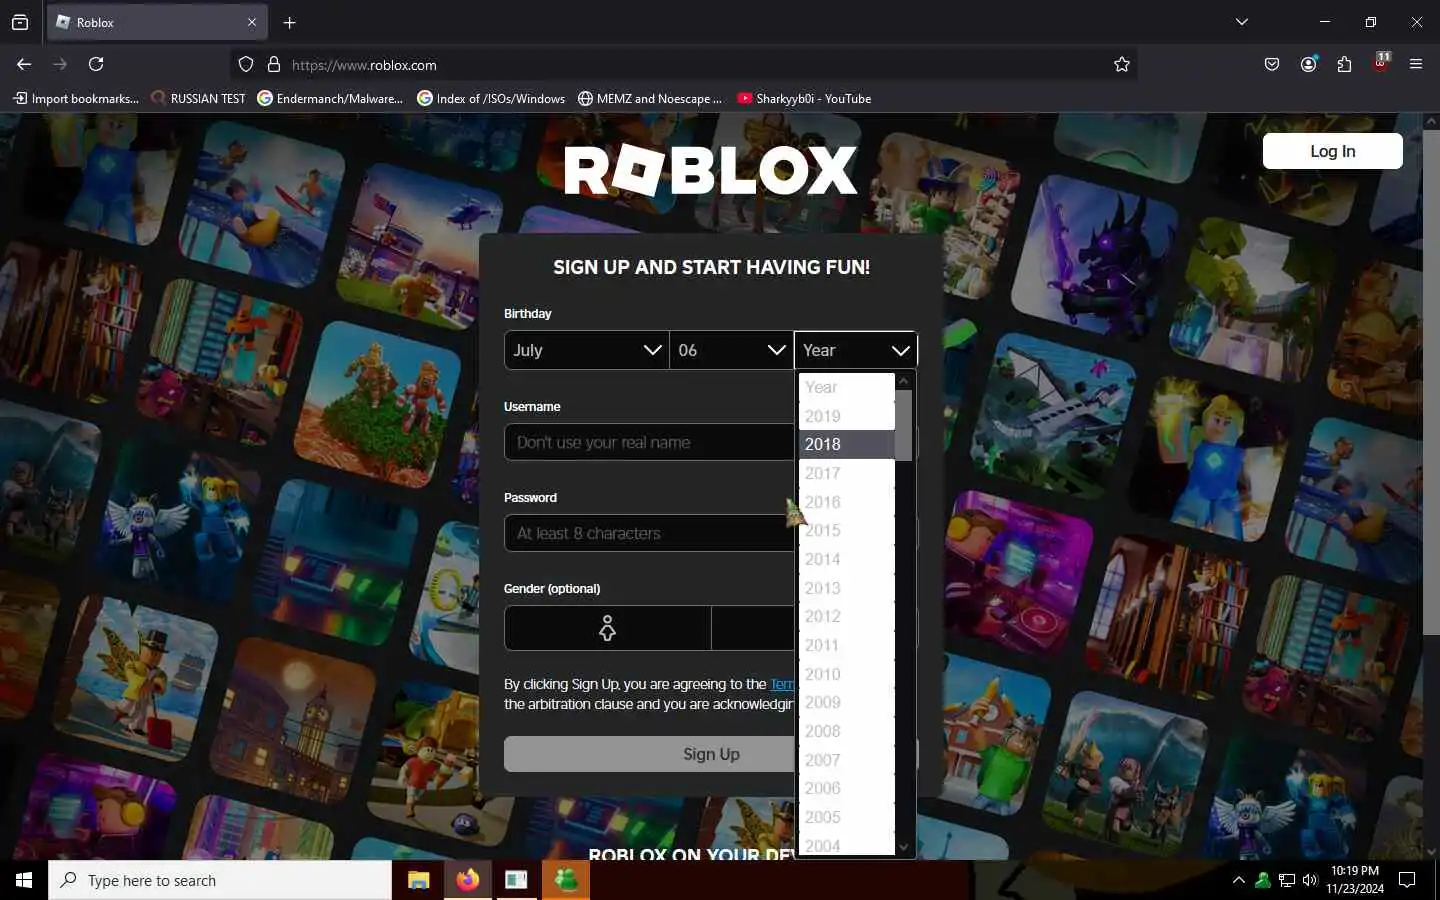The image size is (1440, 900).
Task: Select year 2010 from list
Action: click(x=846, y=674)
